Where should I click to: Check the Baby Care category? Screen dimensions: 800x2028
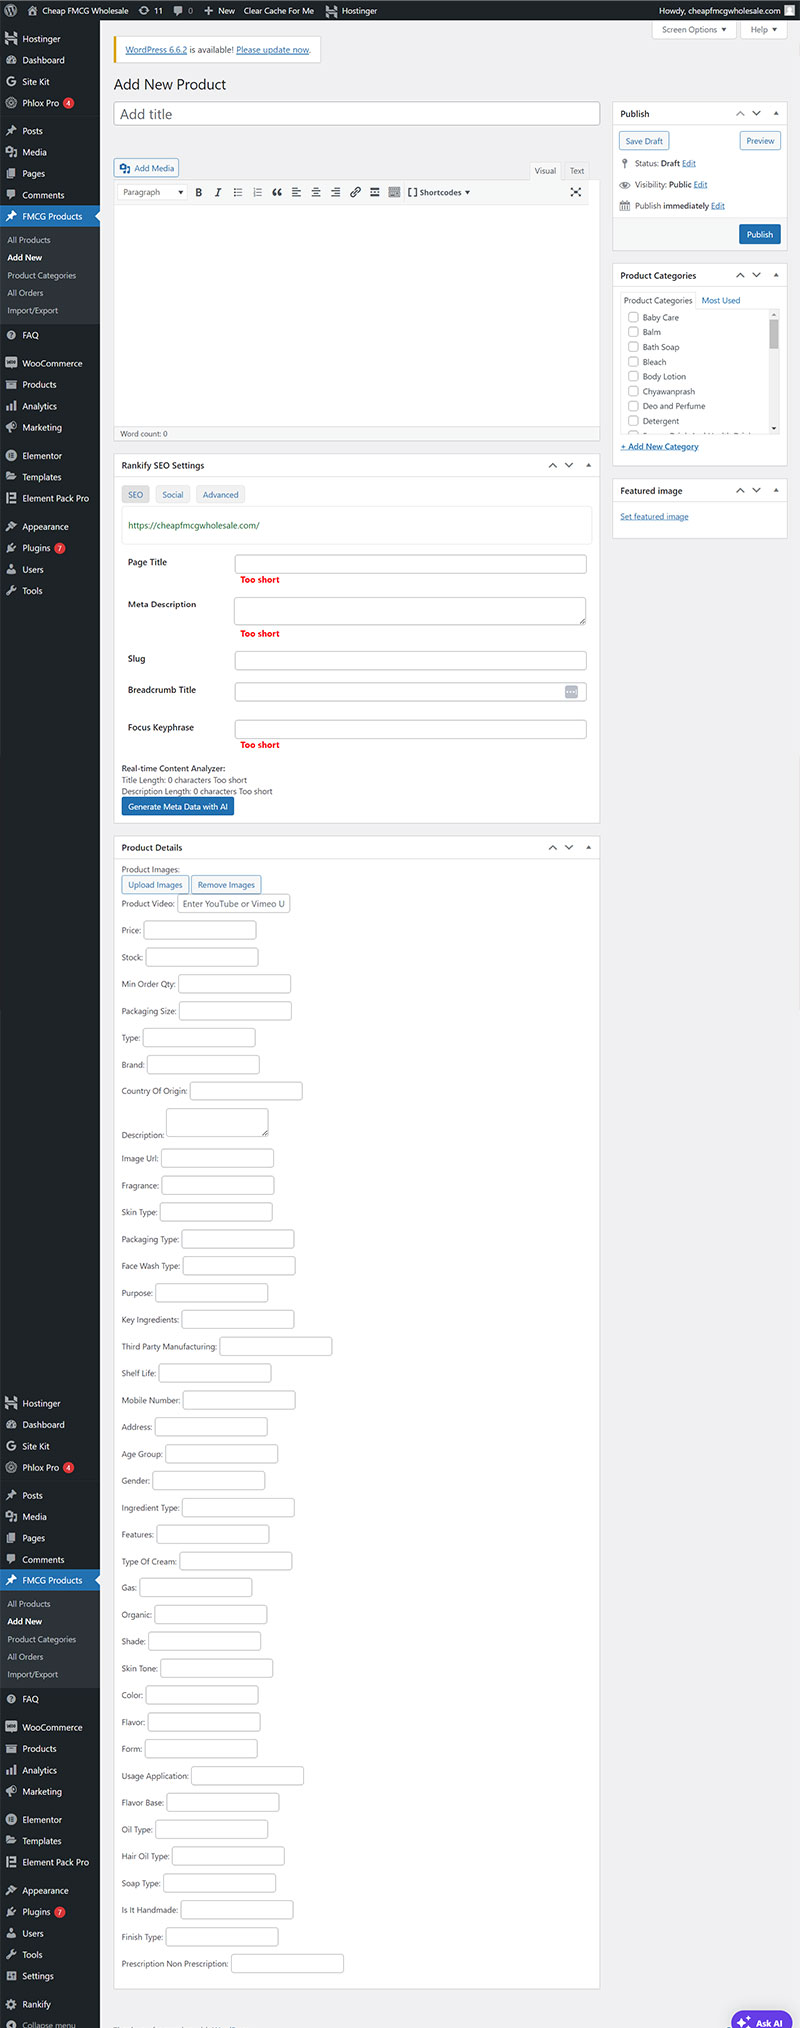633,317
